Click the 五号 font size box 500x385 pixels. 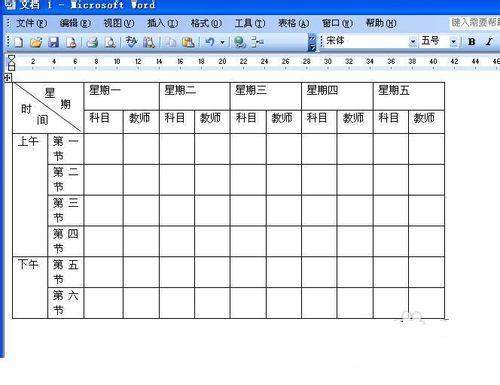[434, 41]
